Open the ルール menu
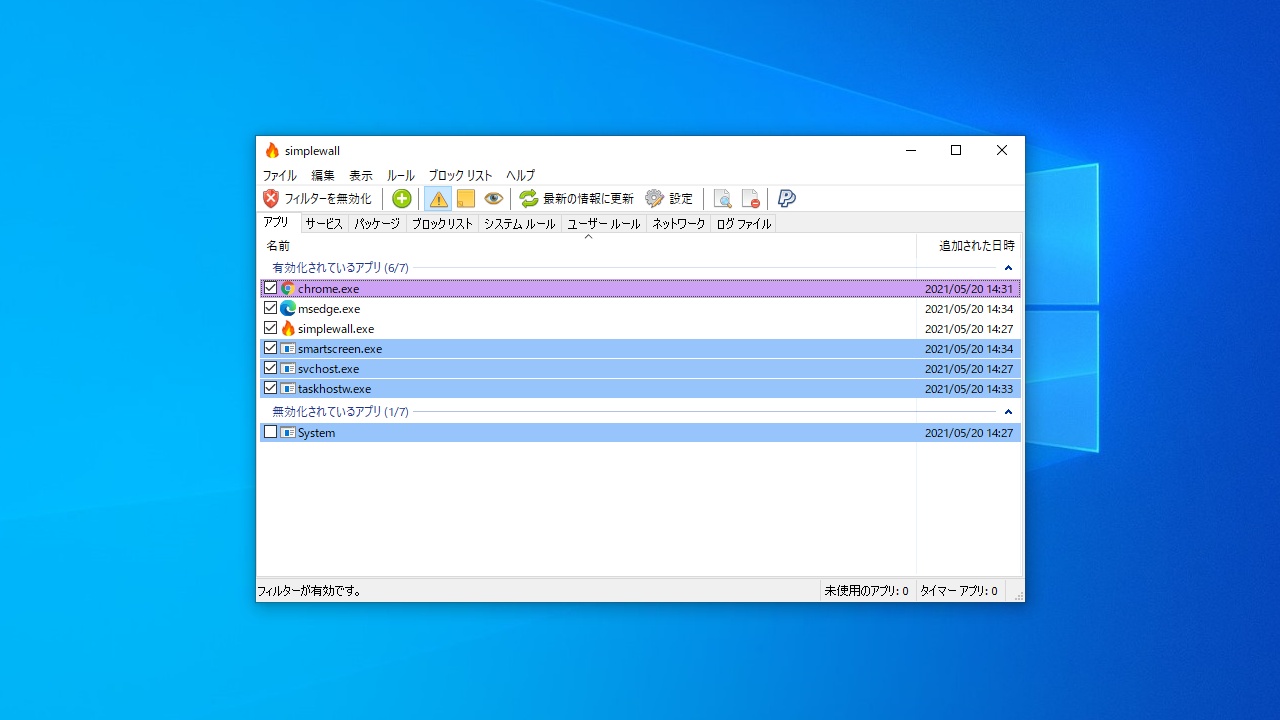Viewport: 1280px width, 720px height. tap(401, 175)
